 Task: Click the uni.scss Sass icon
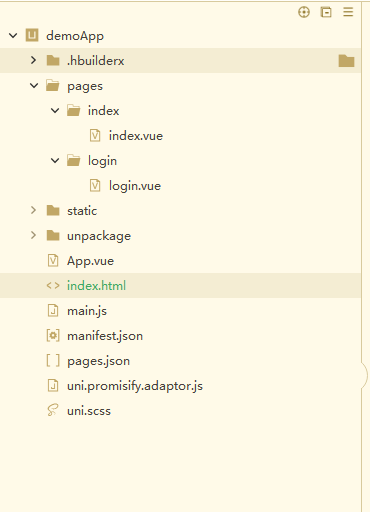point(53,410)
